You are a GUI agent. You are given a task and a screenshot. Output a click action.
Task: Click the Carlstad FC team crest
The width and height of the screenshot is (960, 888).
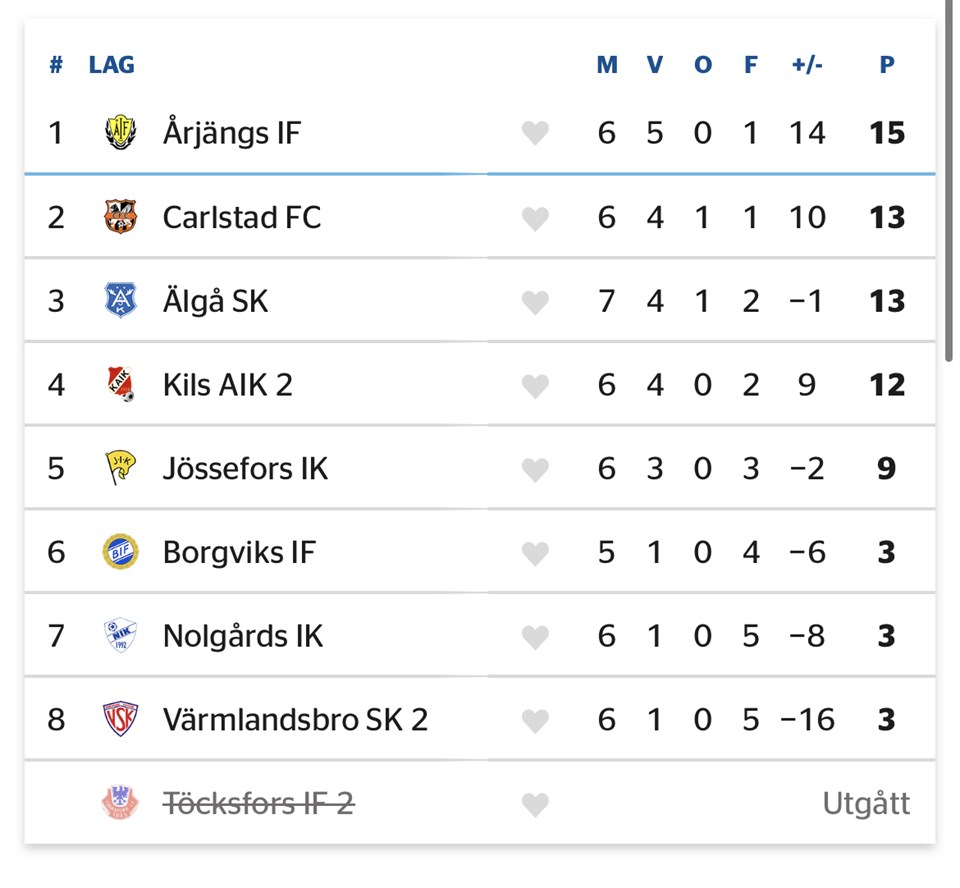coord(120,217)
